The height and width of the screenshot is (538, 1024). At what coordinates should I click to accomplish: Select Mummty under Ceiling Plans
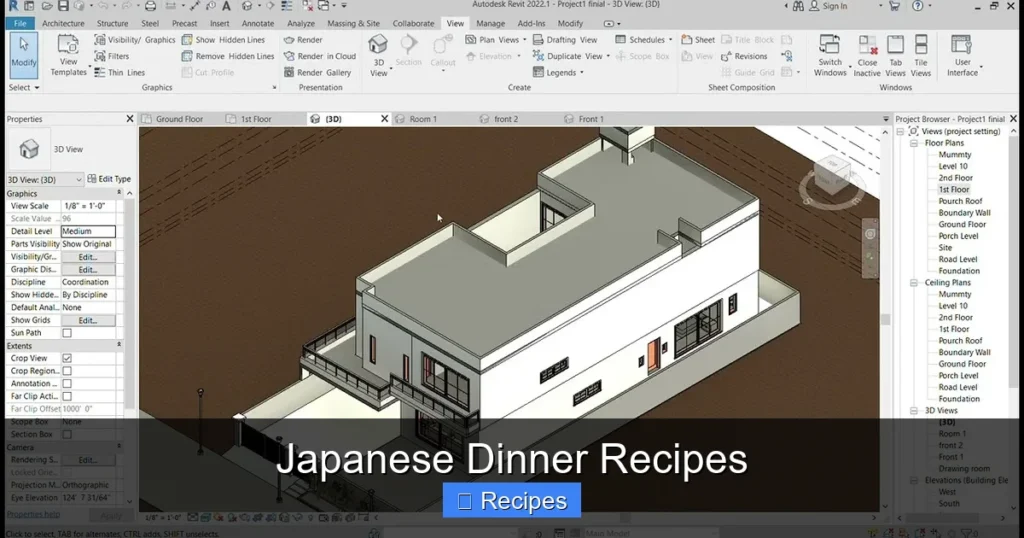pyautogui.click(x=955, y=294)
